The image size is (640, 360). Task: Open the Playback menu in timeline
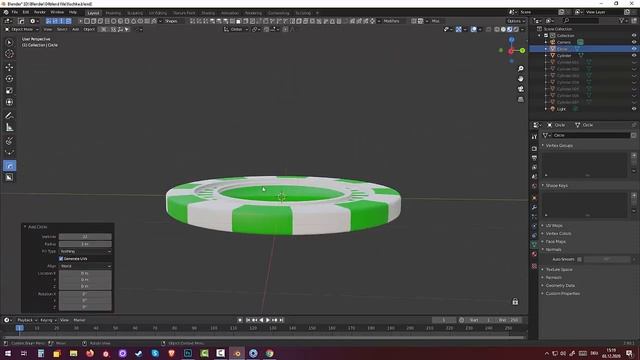(x=27, y=320)
